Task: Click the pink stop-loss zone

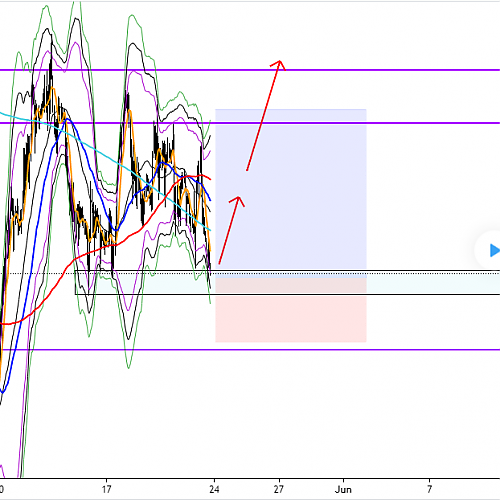Action: (x=291, y=310)
